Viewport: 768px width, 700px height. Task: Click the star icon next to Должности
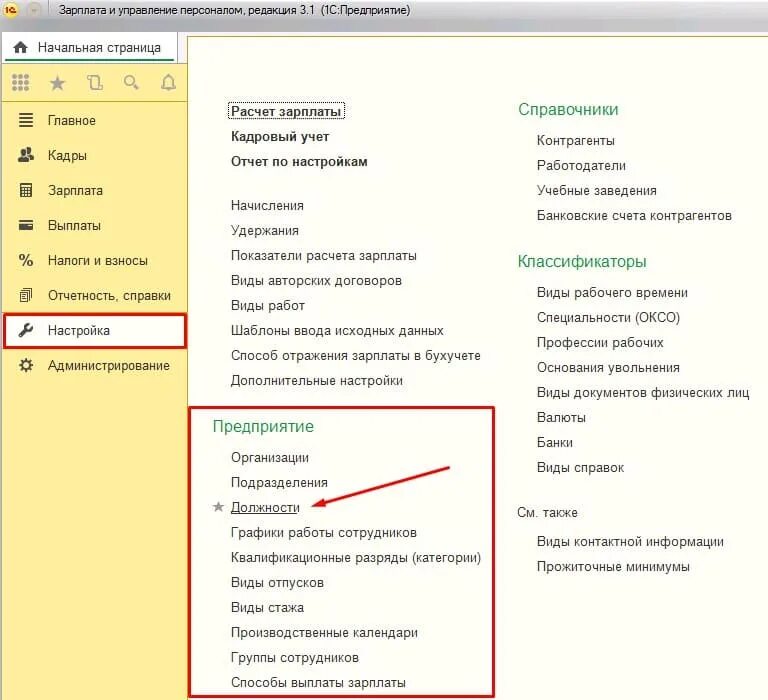coord(218,507)
